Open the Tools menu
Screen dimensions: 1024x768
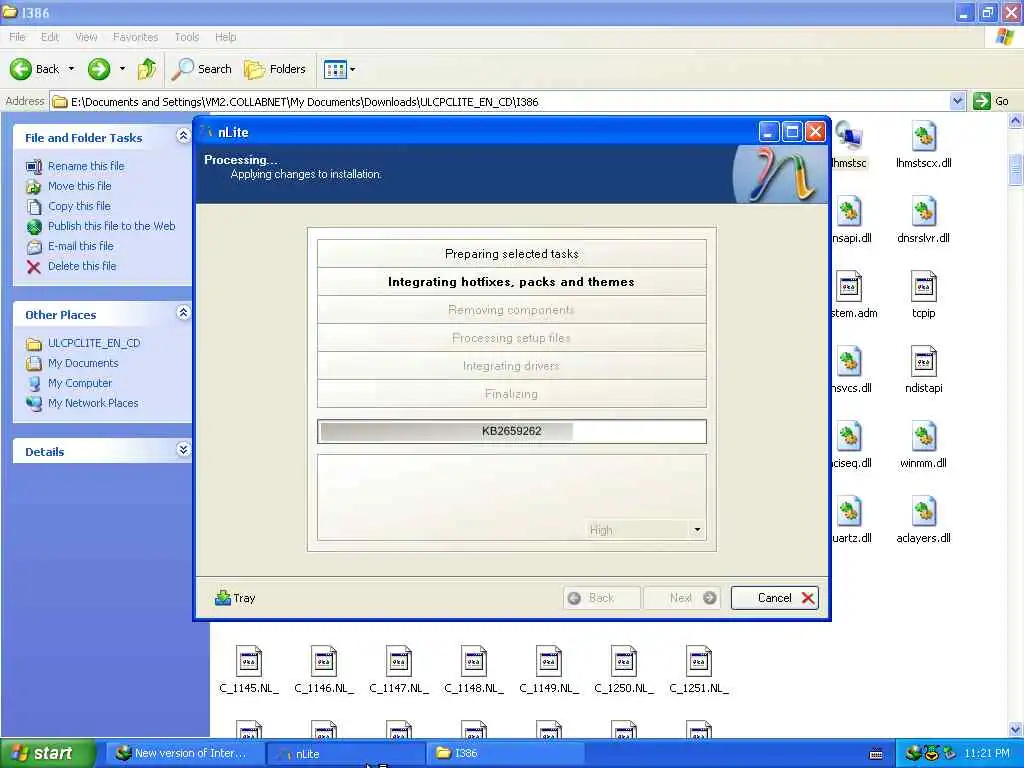[187, 37]
